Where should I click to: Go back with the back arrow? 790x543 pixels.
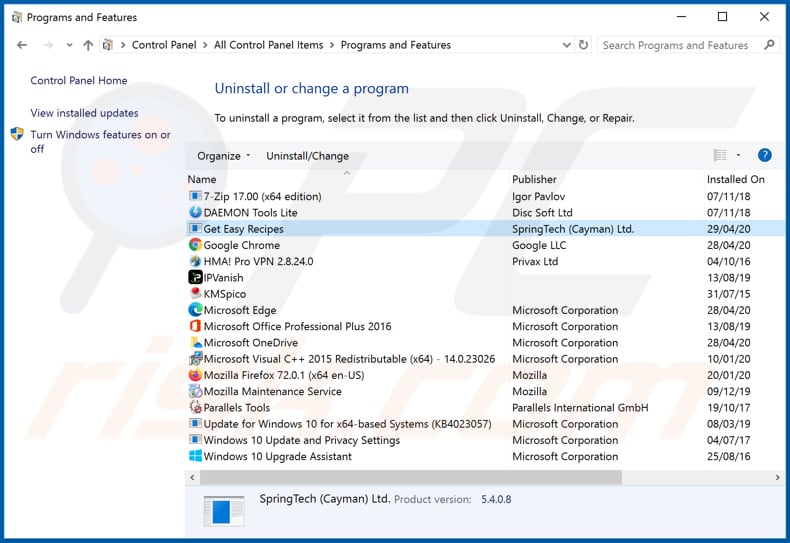tap(22, 45)
